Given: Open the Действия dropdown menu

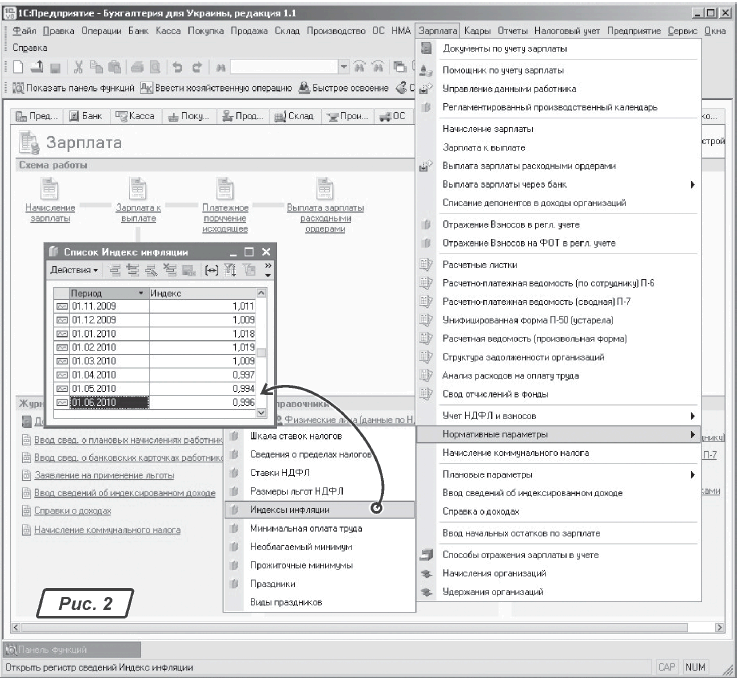Looking at the screenshot, I should [75, 270].
